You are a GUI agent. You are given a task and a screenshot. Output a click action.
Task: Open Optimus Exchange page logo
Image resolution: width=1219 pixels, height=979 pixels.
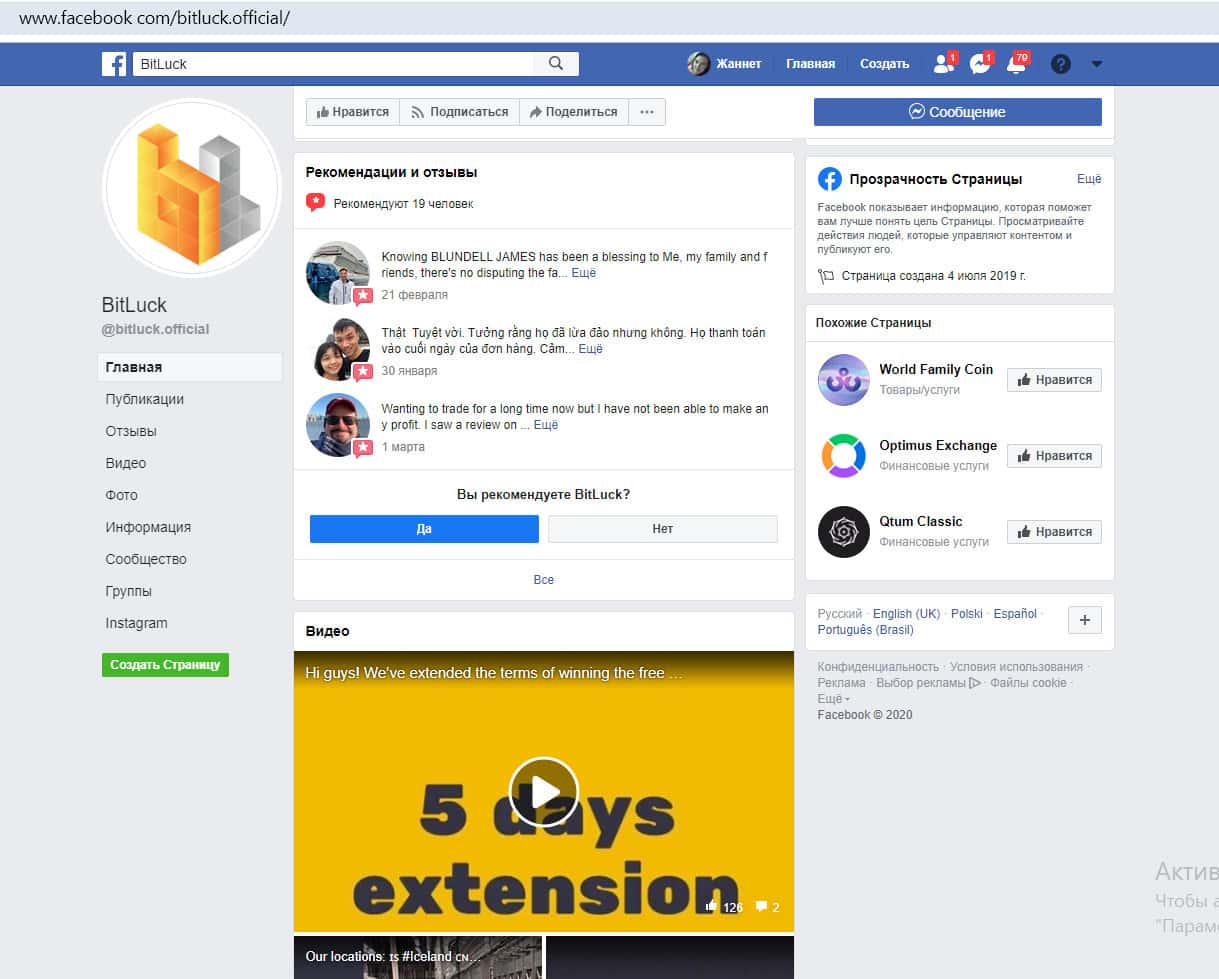pos(844,455)
